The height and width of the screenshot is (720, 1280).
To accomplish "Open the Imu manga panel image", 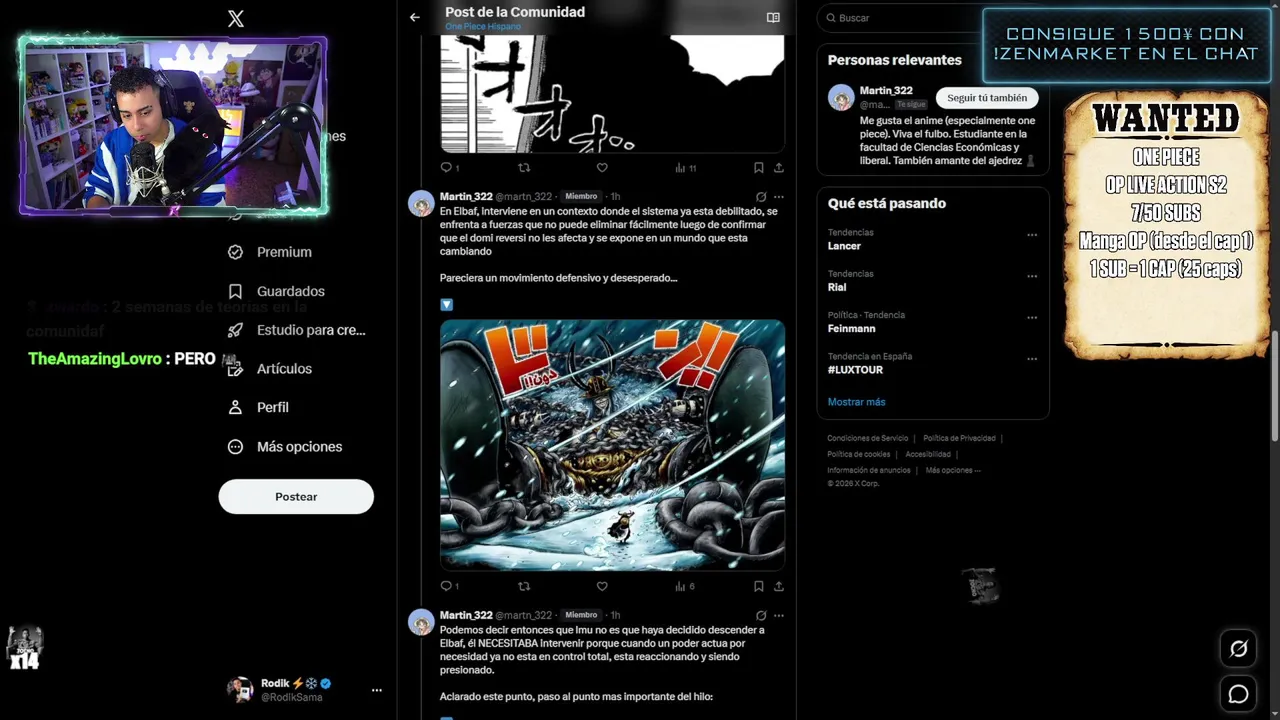I will [612, 445].
